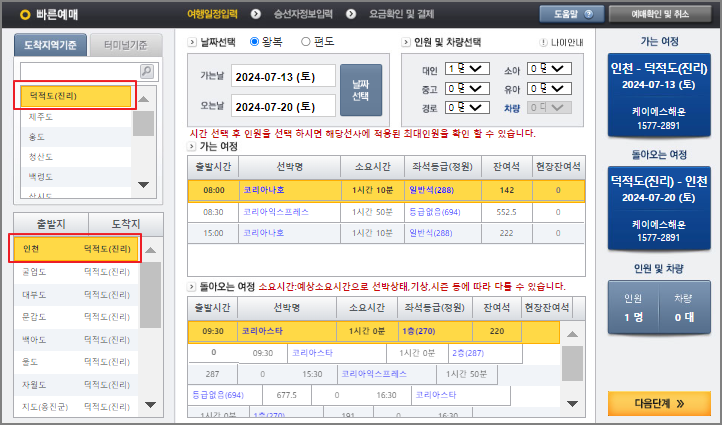
Task: Click the 요금확인 및 결제 step
Action: pos(402,14)
